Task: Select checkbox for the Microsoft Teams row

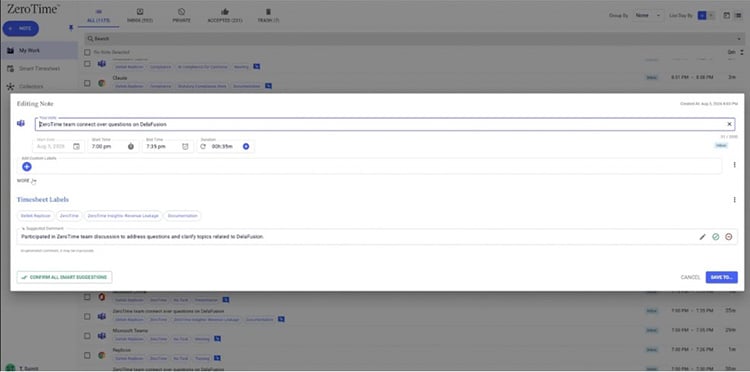Action: [x=87, y=336]
